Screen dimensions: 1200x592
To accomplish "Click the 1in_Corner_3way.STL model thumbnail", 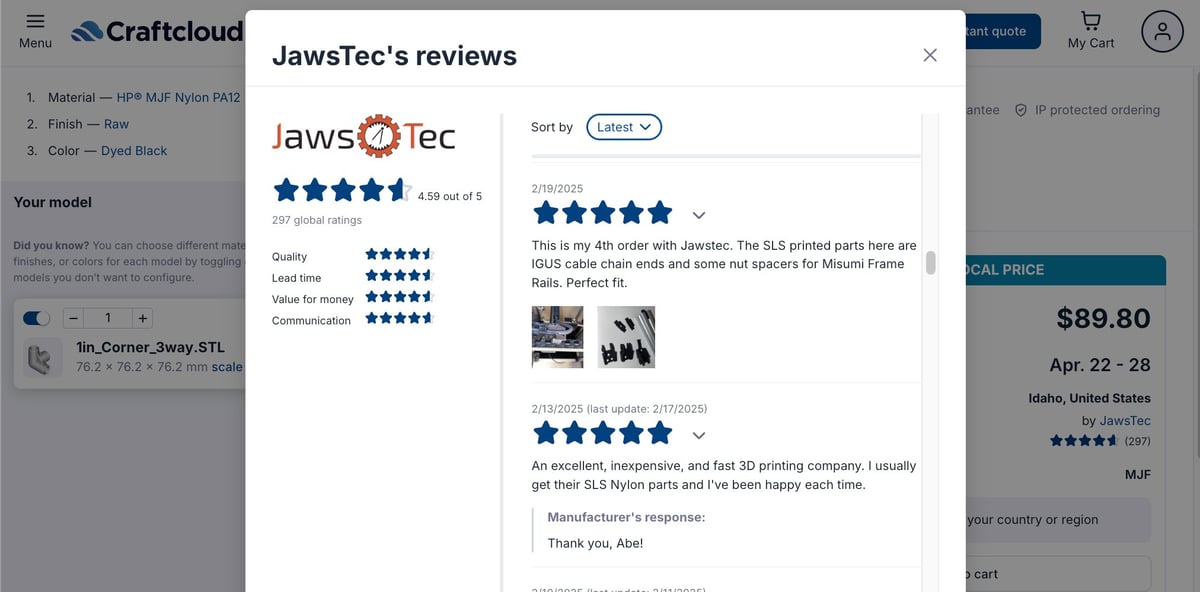I will pyautogui.click(x=42, y=358).
